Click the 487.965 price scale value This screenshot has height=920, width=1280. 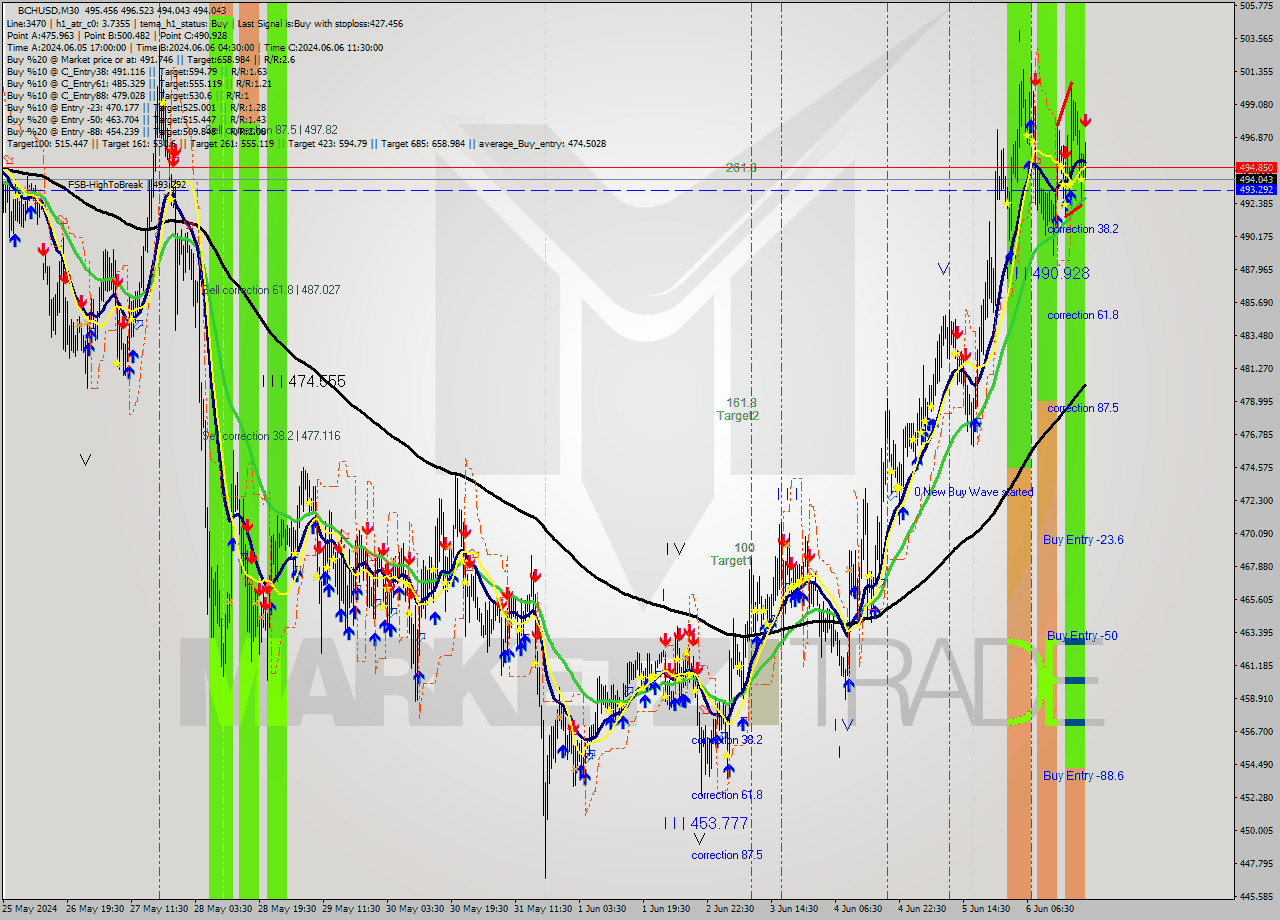click(1255, 269)
